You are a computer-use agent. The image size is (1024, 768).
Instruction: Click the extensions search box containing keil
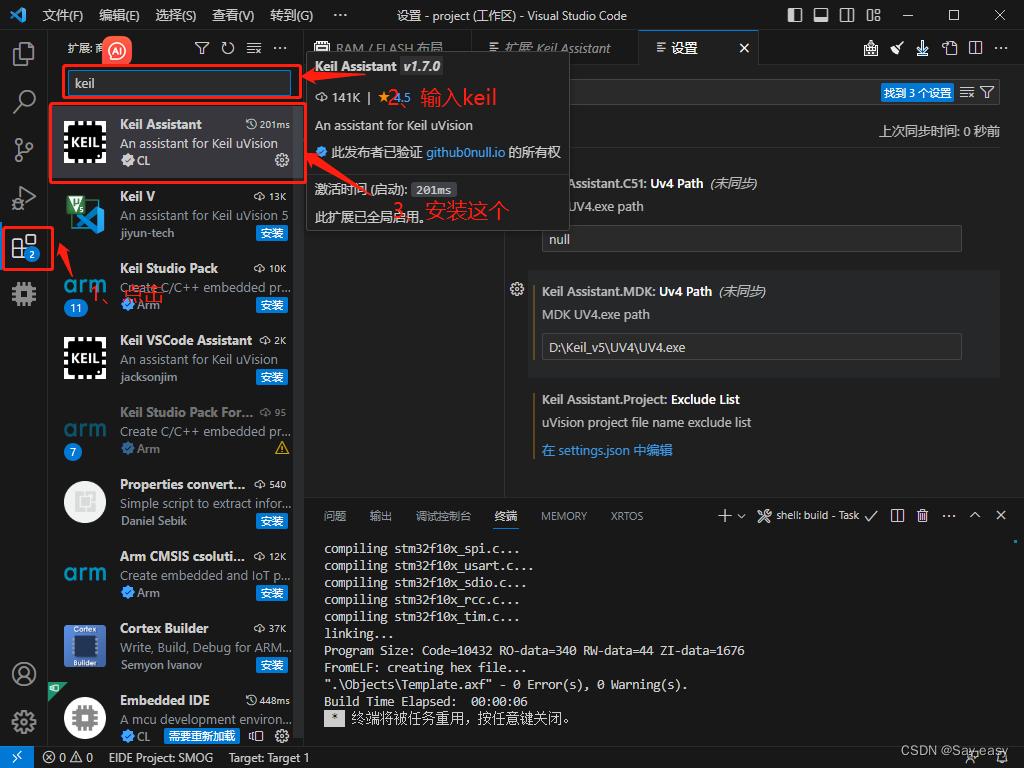tap(180, 83)
